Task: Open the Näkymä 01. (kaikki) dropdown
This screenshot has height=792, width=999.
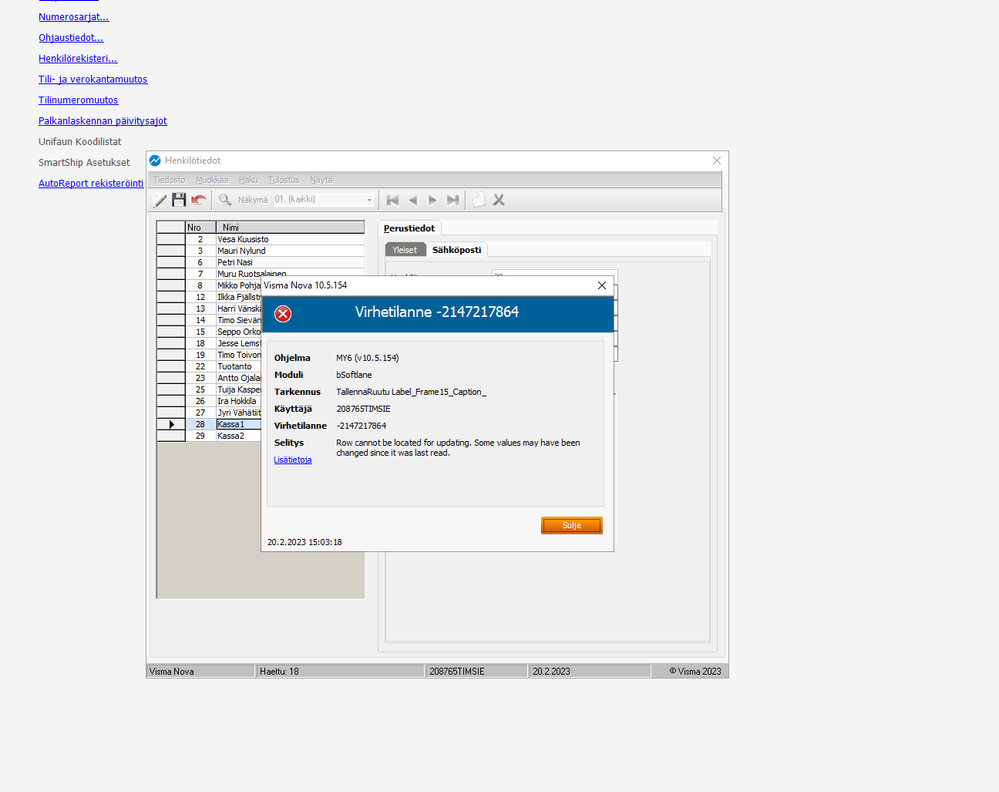Action: point(324,199)
